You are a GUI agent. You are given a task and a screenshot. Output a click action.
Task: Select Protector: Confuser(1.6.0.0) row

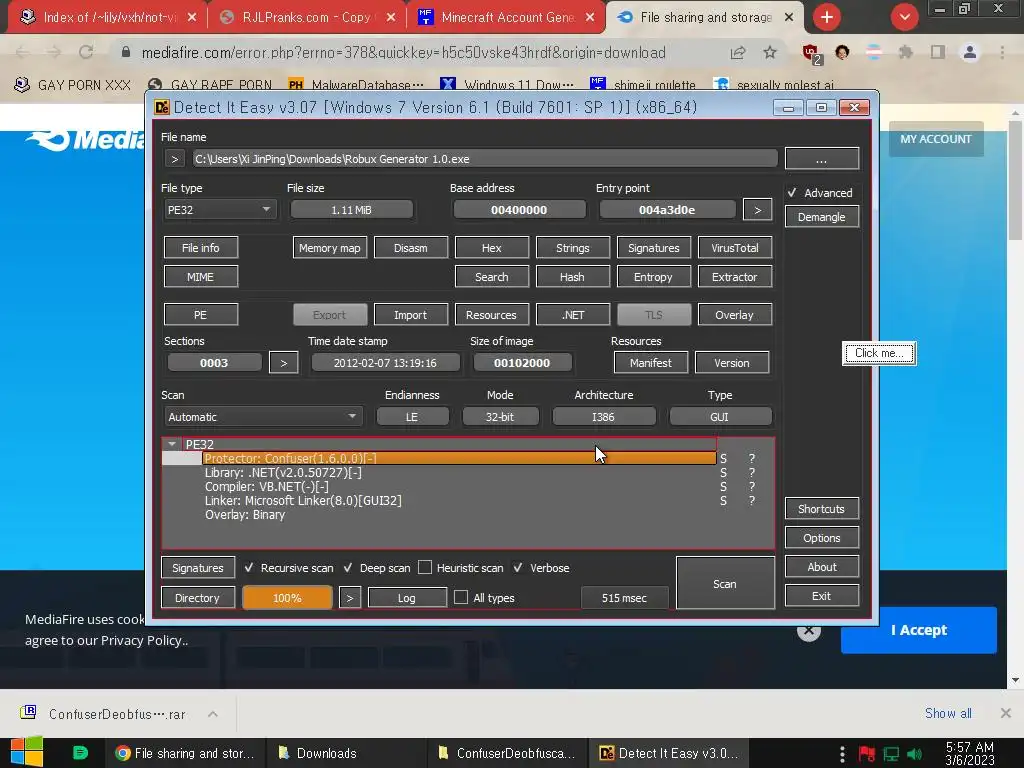click(x=460, y=458)
